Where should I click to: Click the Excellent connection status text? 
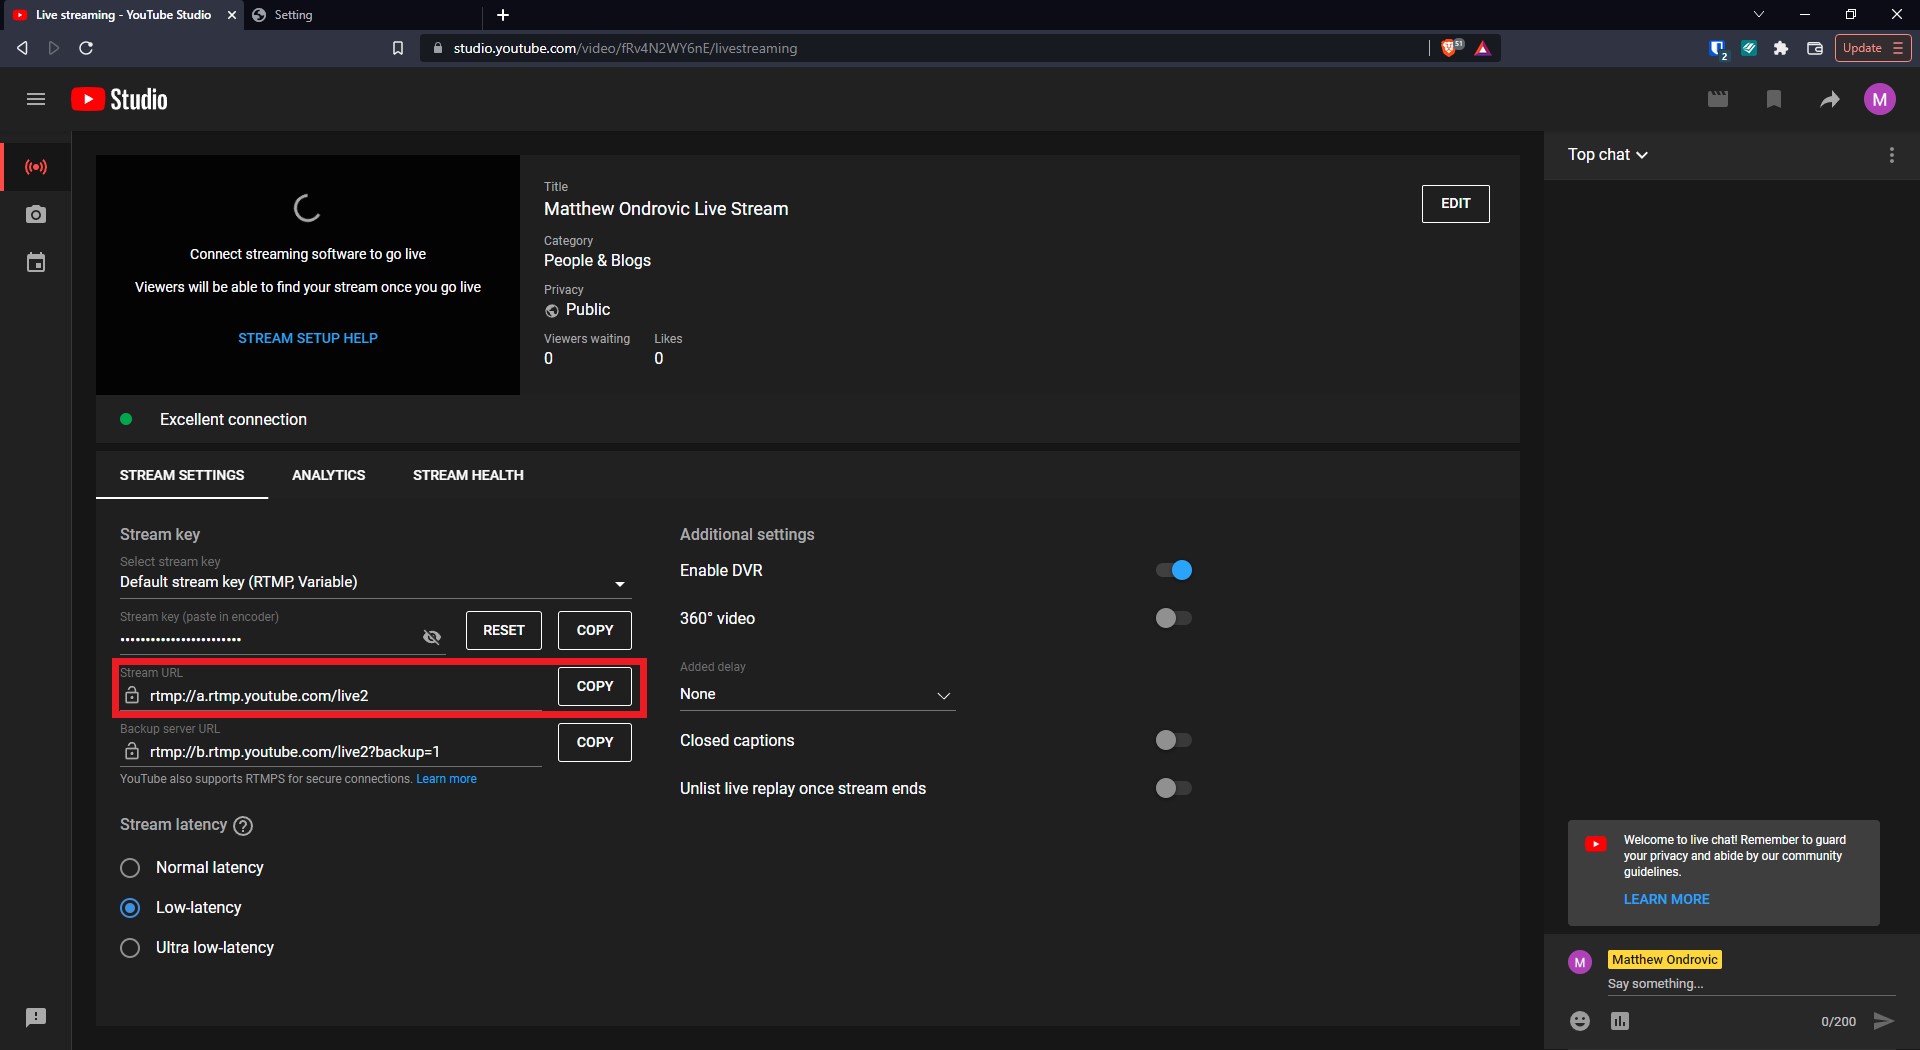(233, 420)
